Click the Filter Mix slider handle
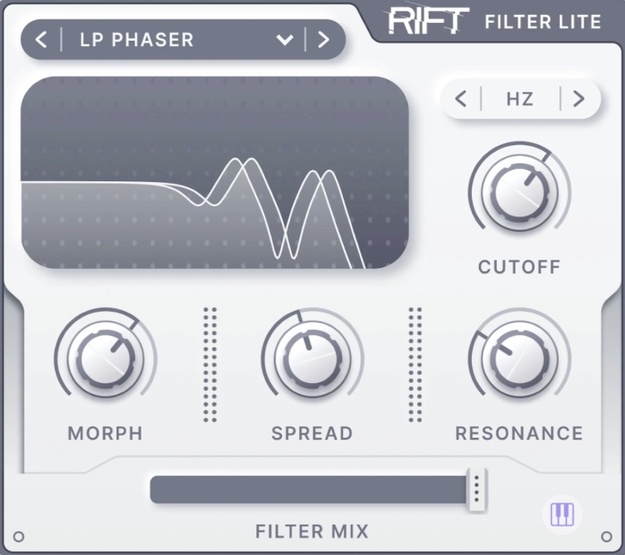The width and height of the screenshot is (625, 555). tap(477, 489)
